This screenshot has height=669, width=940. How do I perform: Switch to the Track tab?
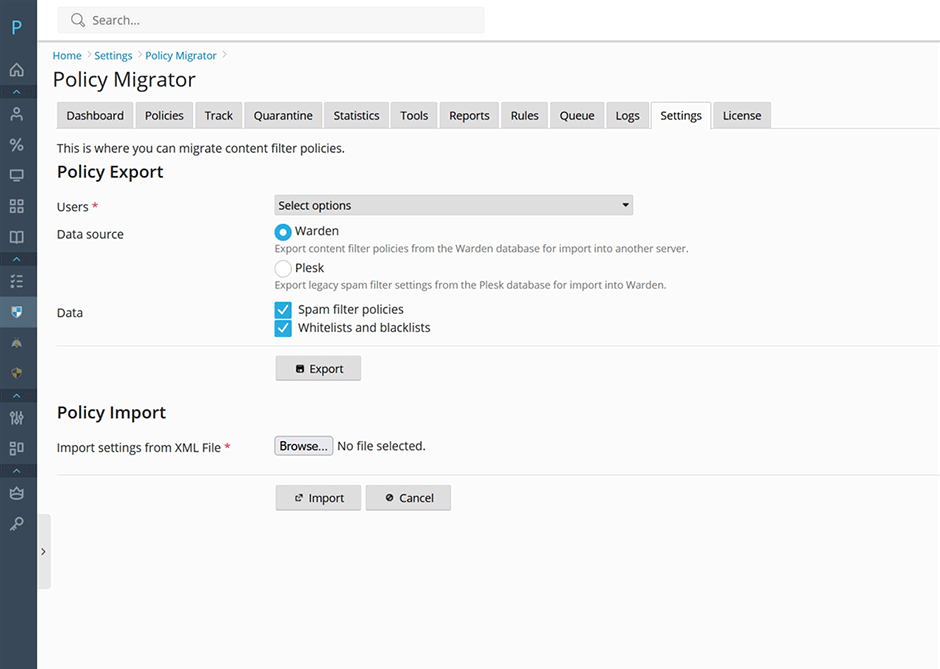tap(219, 116)
